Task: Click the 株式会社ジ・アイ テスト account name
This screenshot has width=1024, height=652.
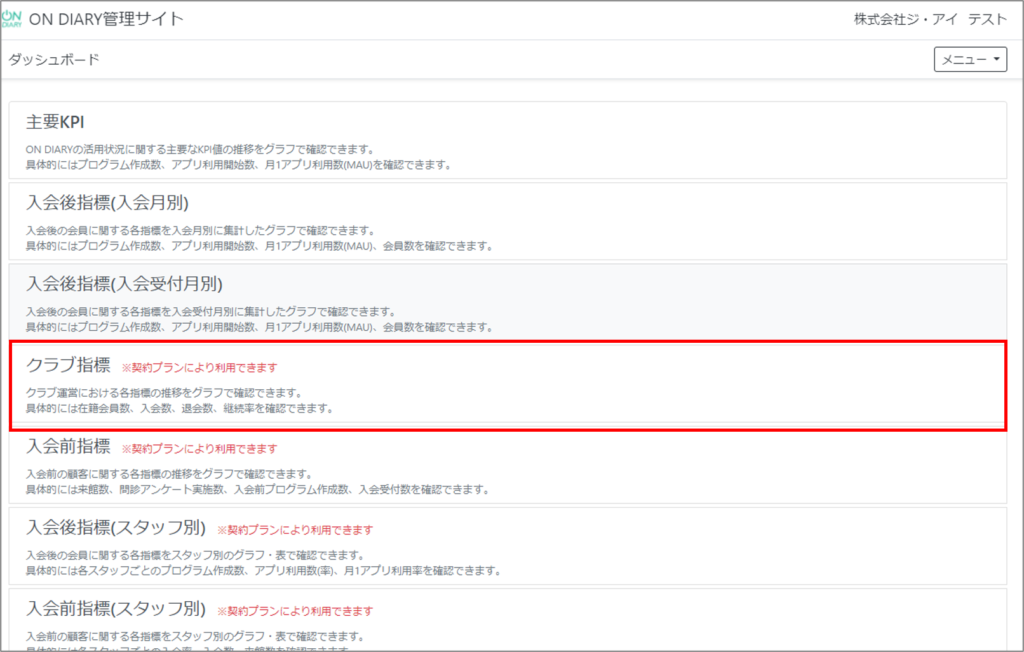Action: coord(916,20)
